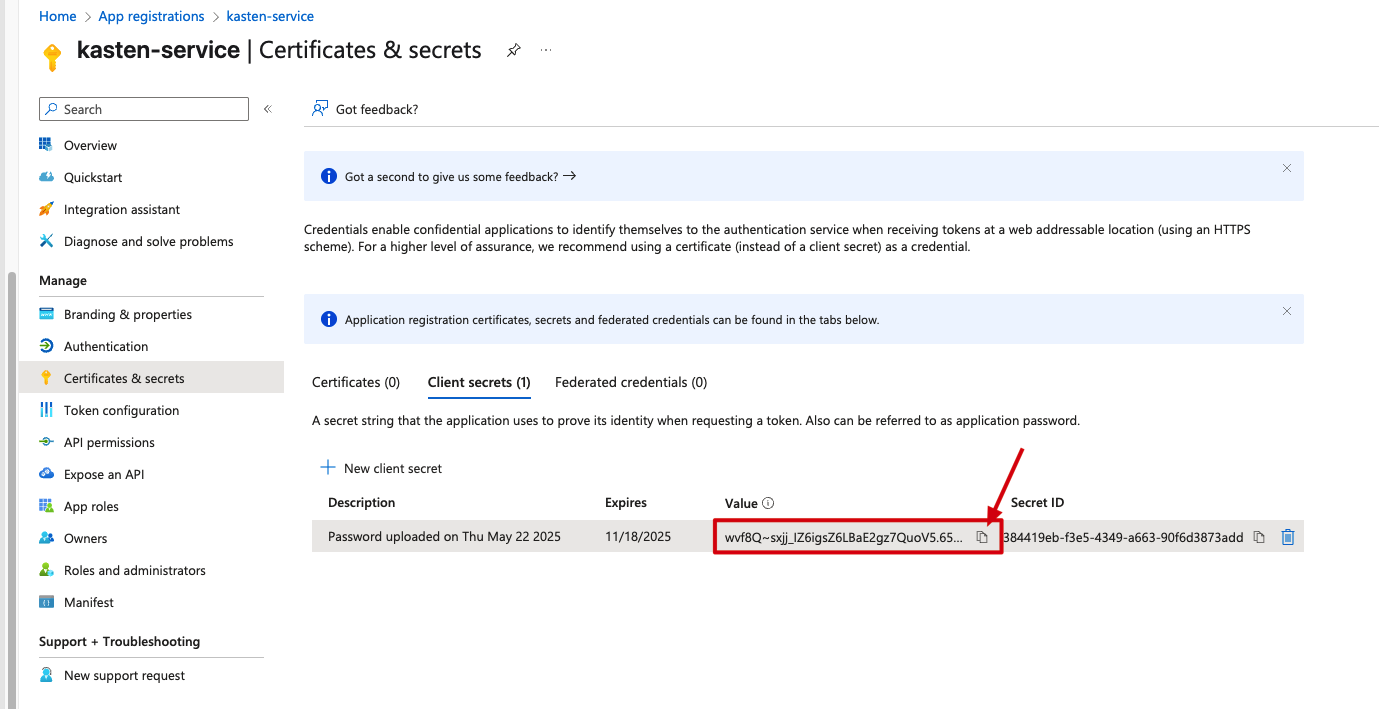The image size is (1379, 709).
Task: Click App registrations breadcrumb
Action: [x=151, y=16]
